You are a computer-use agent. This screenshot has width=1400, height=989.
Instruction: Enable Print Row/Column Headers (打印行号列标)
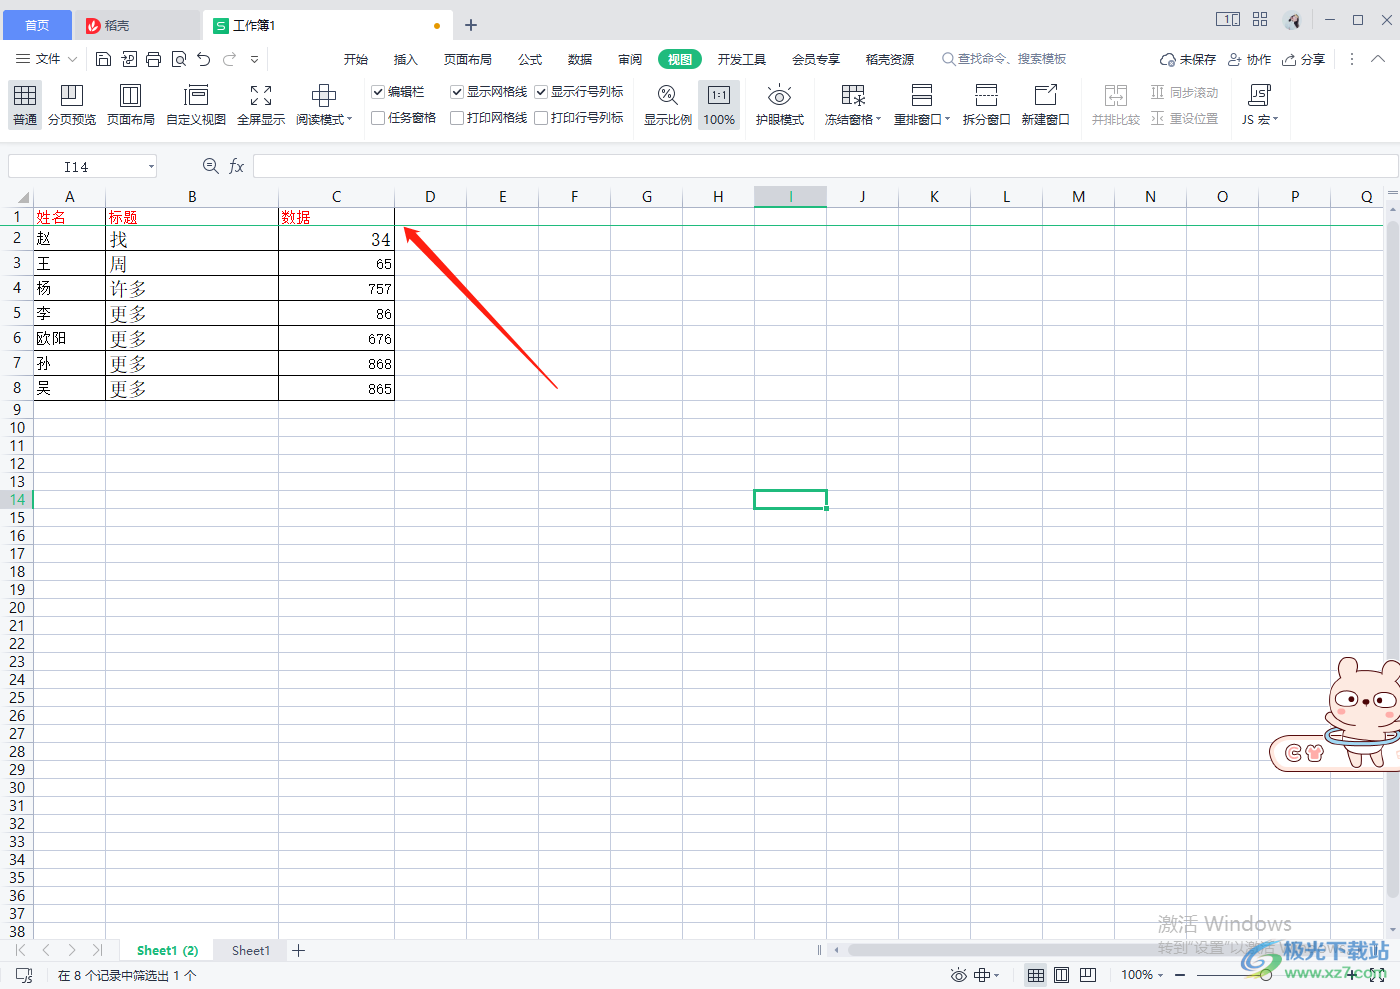click(x=541, y=118)
